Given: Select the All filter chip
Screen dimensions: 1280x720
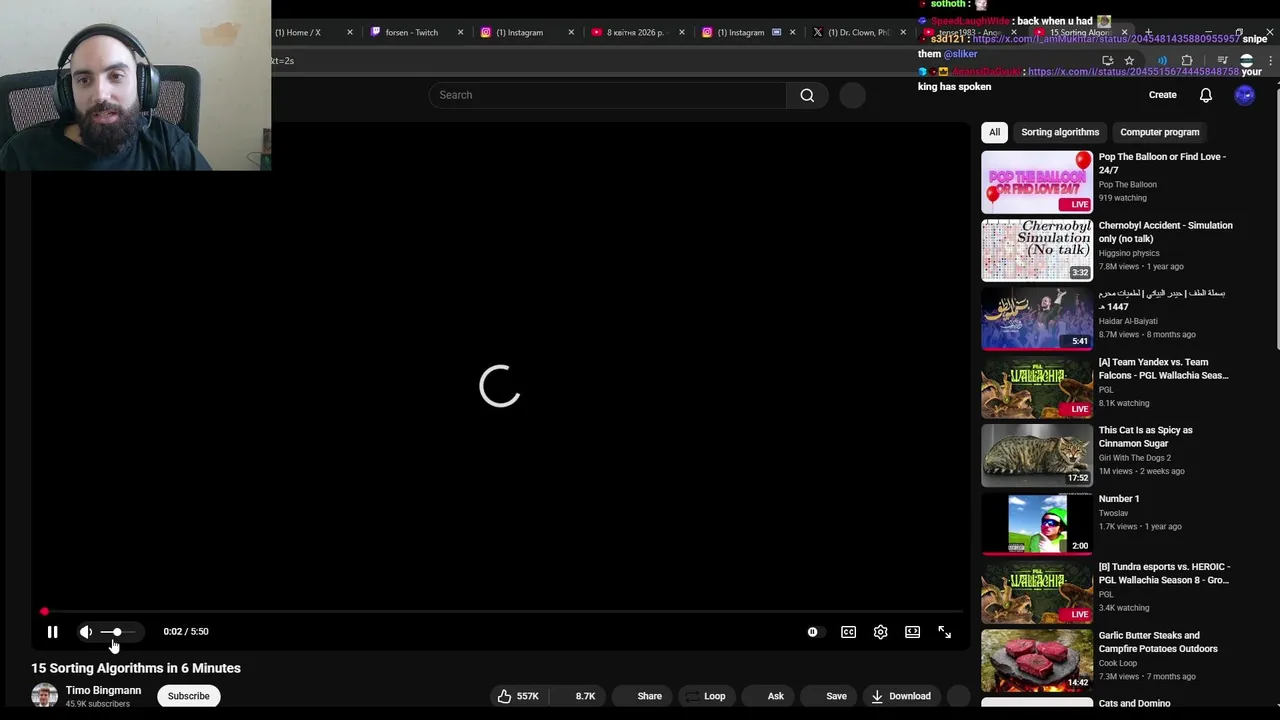Looking at the screenshot, I should [x=994, y=132].
